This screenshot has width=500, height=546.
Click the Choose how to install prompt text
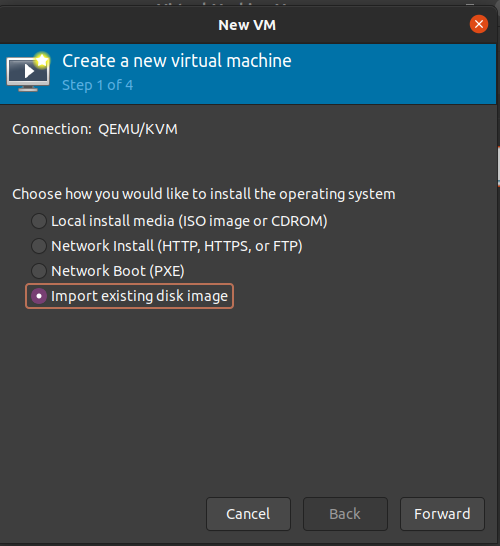click(x=204, y=194)
